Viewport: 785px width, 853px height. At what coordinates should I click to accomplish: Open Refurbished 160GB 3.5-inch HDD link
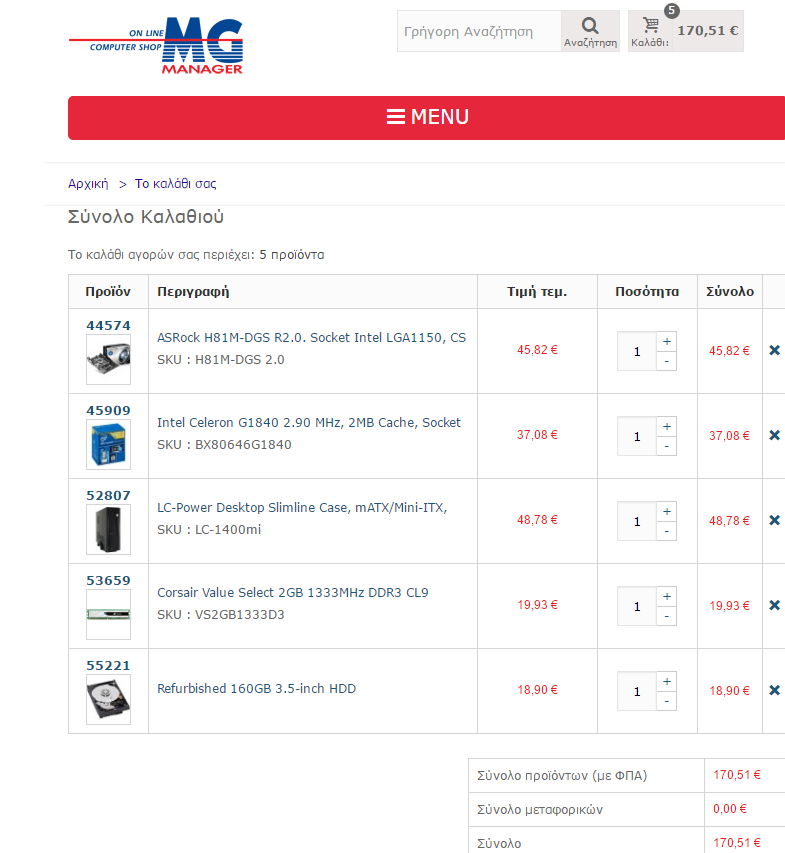[x=256, y=689]
